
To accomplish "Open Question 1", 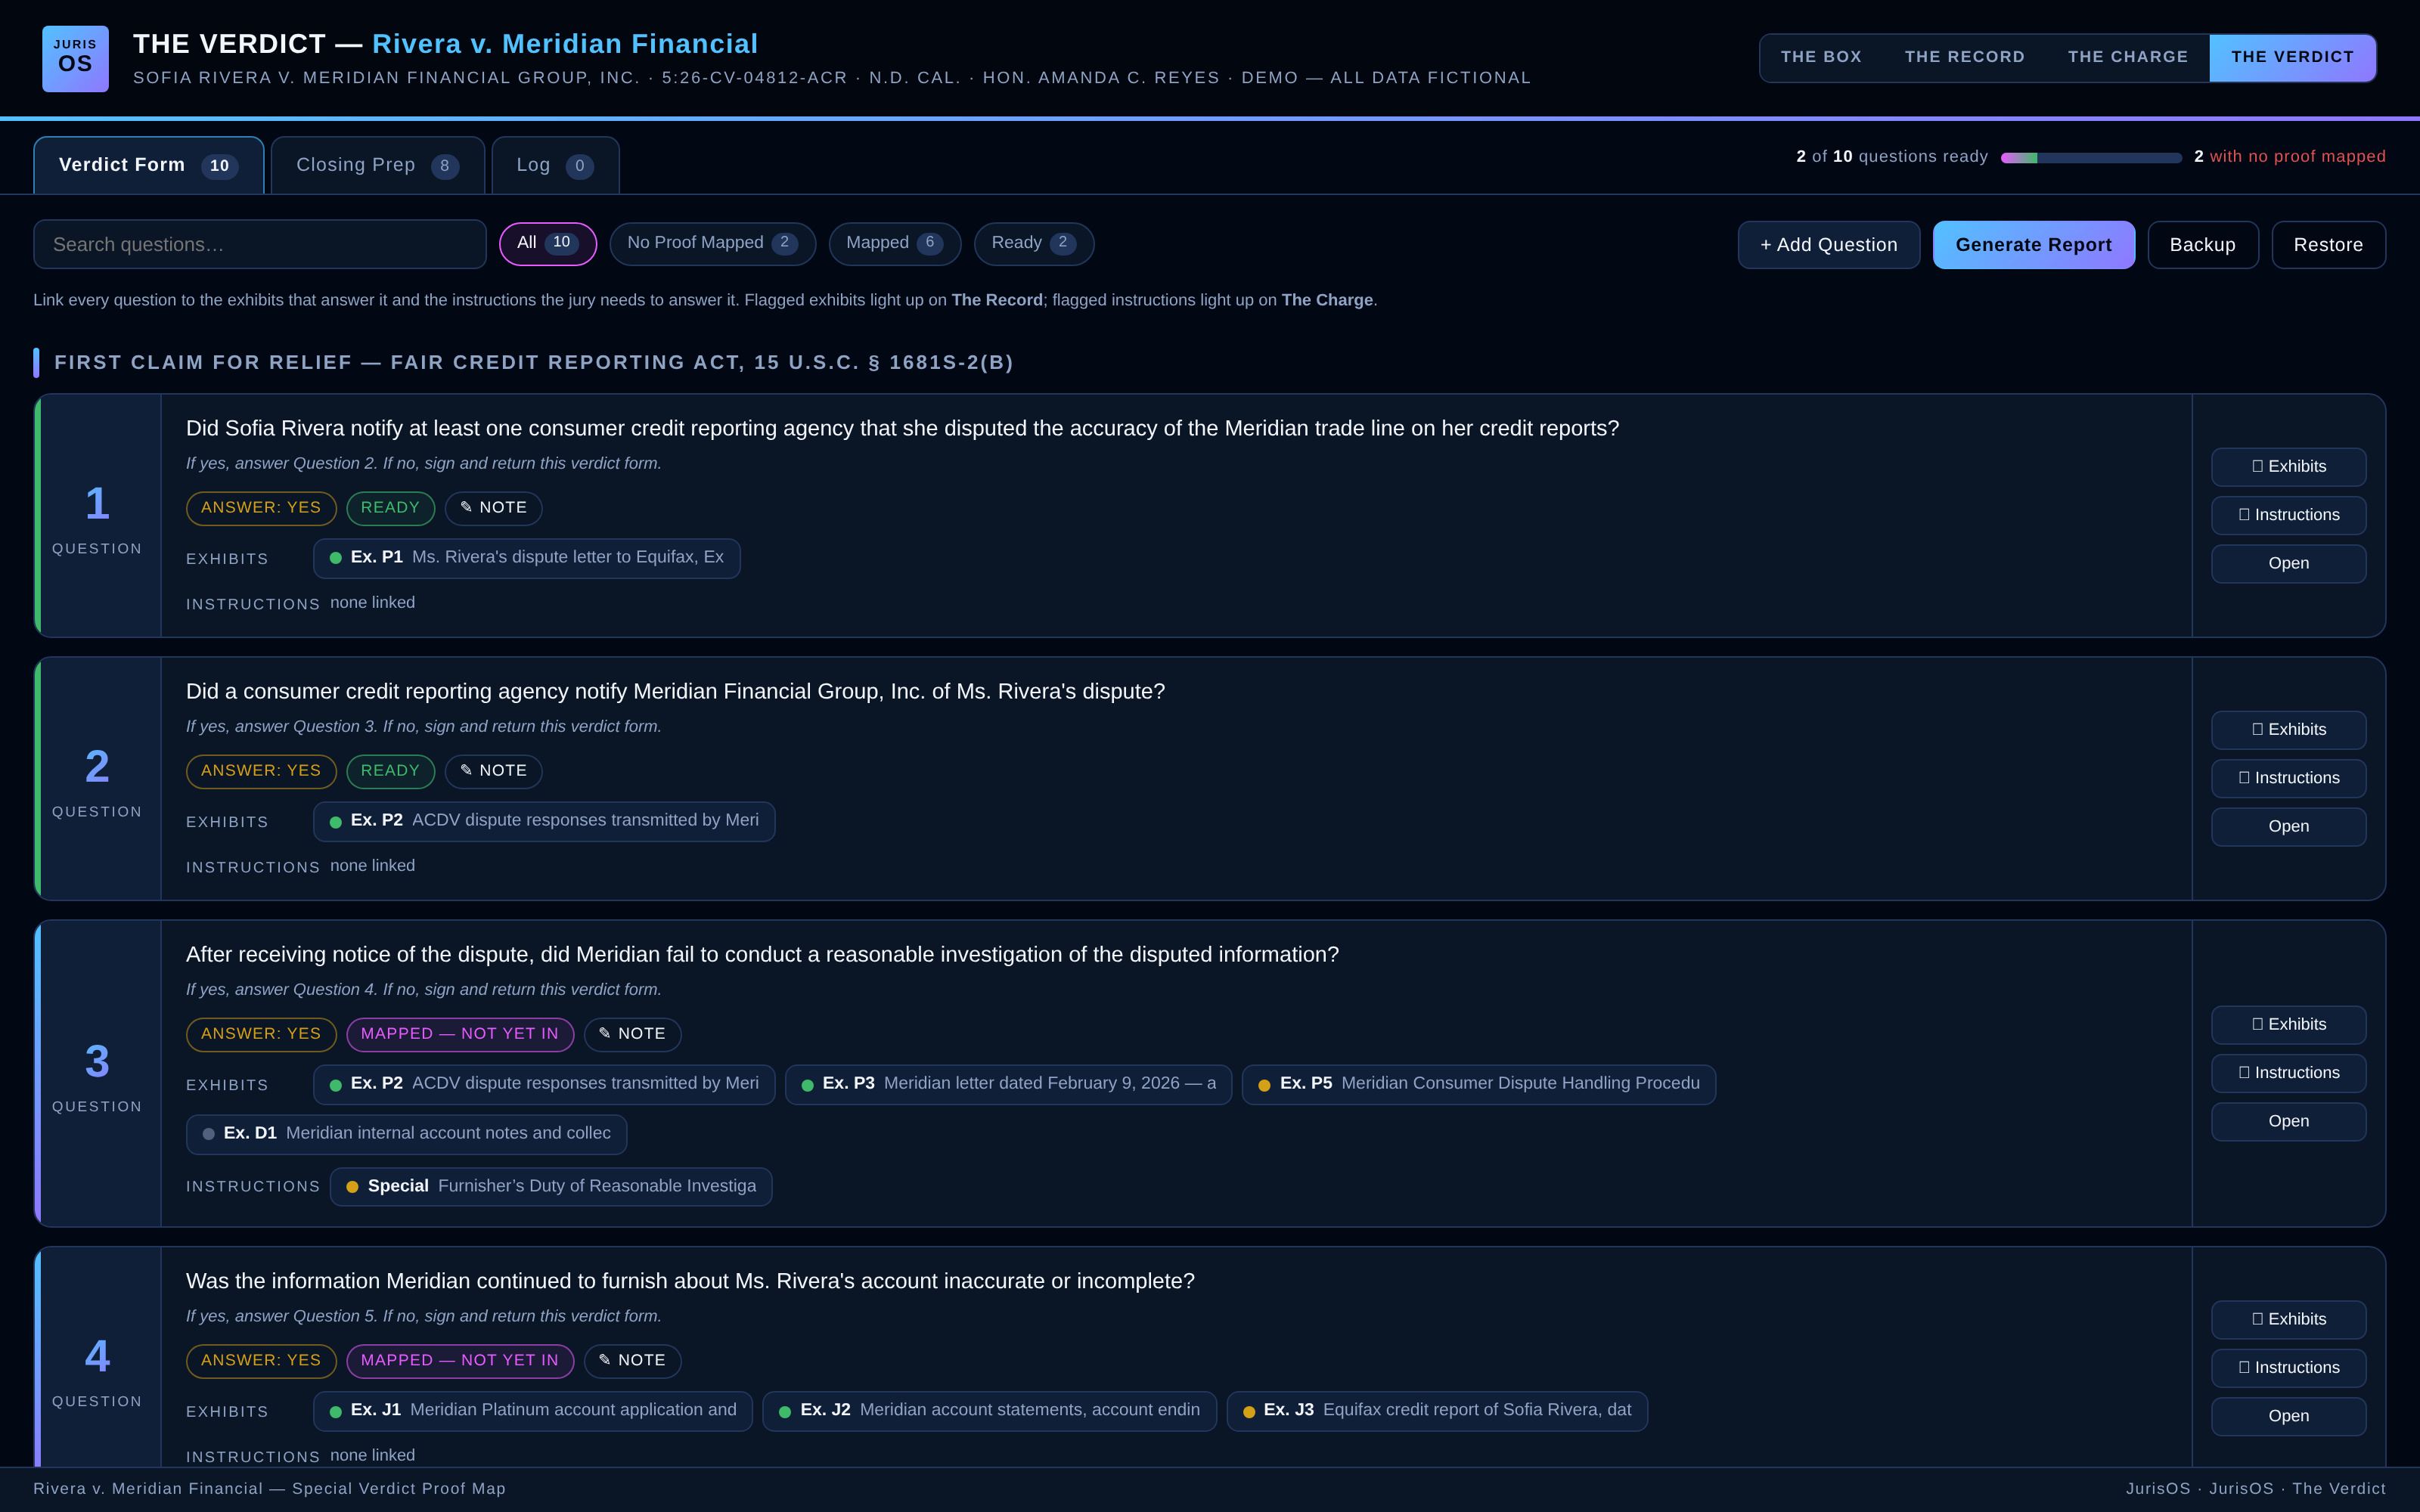I will point(2288,563).
